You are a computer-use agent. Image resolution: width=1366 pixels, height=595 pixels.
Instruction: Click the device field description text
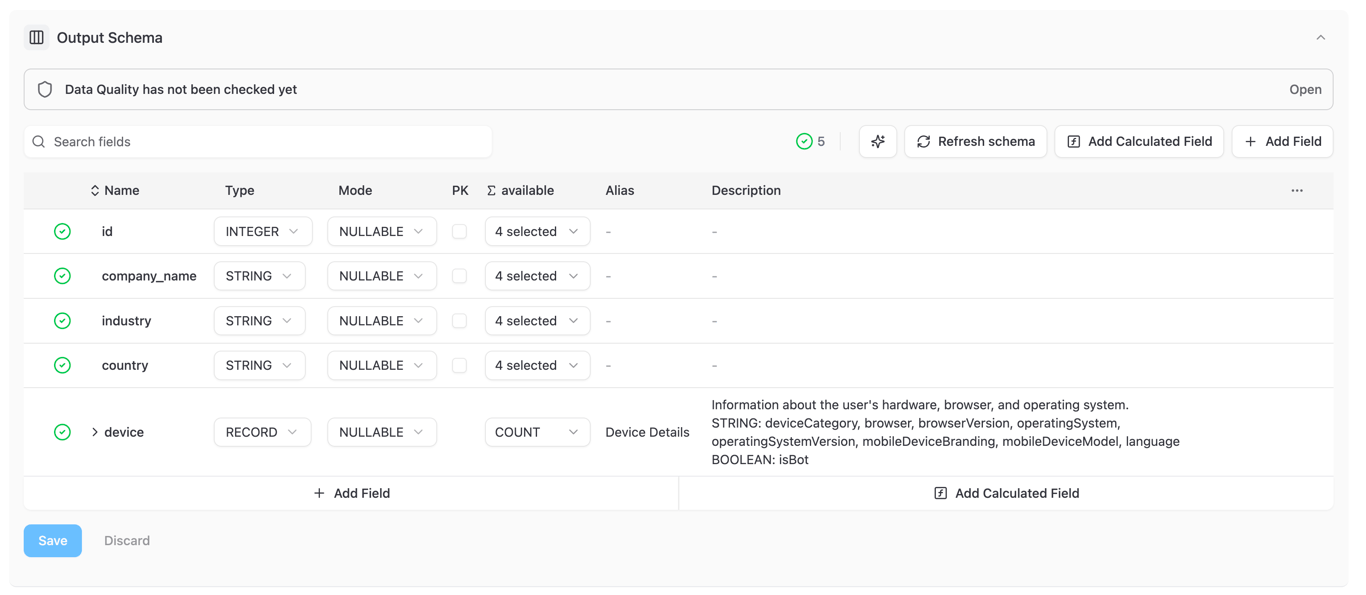tap(945, 432)
